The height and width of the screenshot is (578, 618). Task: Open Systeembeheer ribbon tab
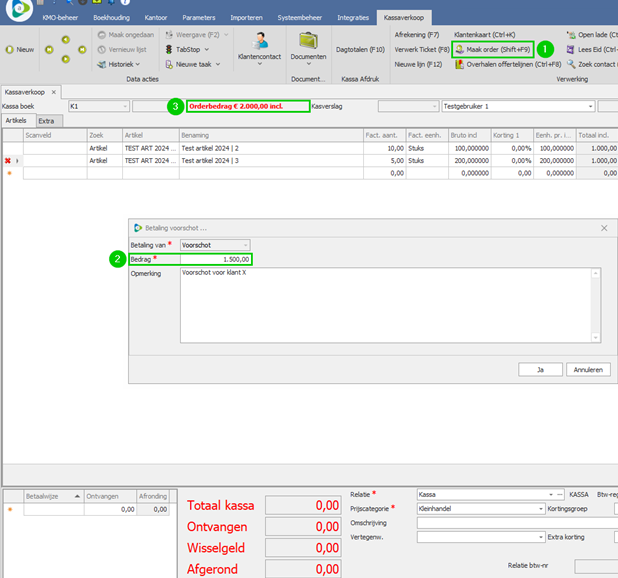(x=300, y=18)
